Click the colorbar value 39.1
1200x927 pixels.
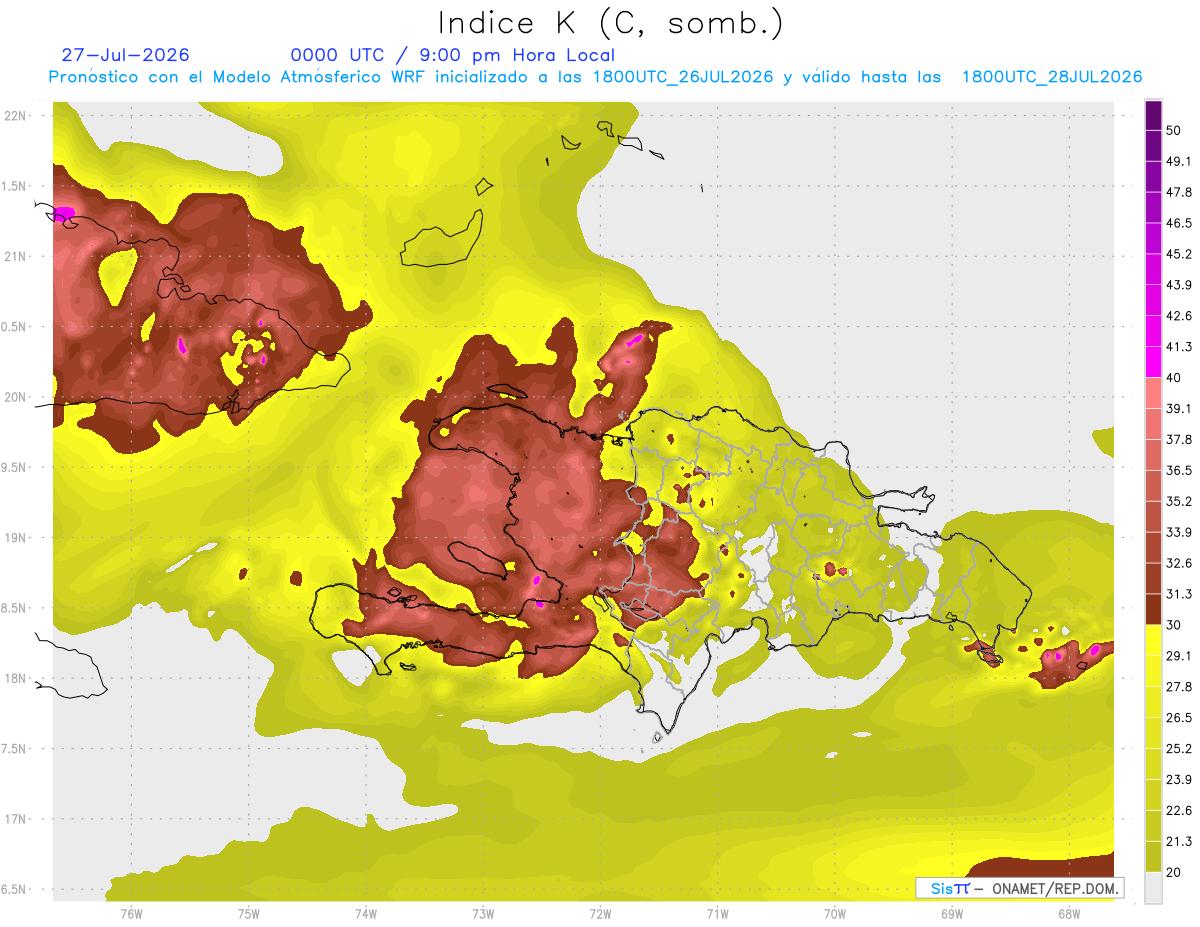[x=1178, y=408]
